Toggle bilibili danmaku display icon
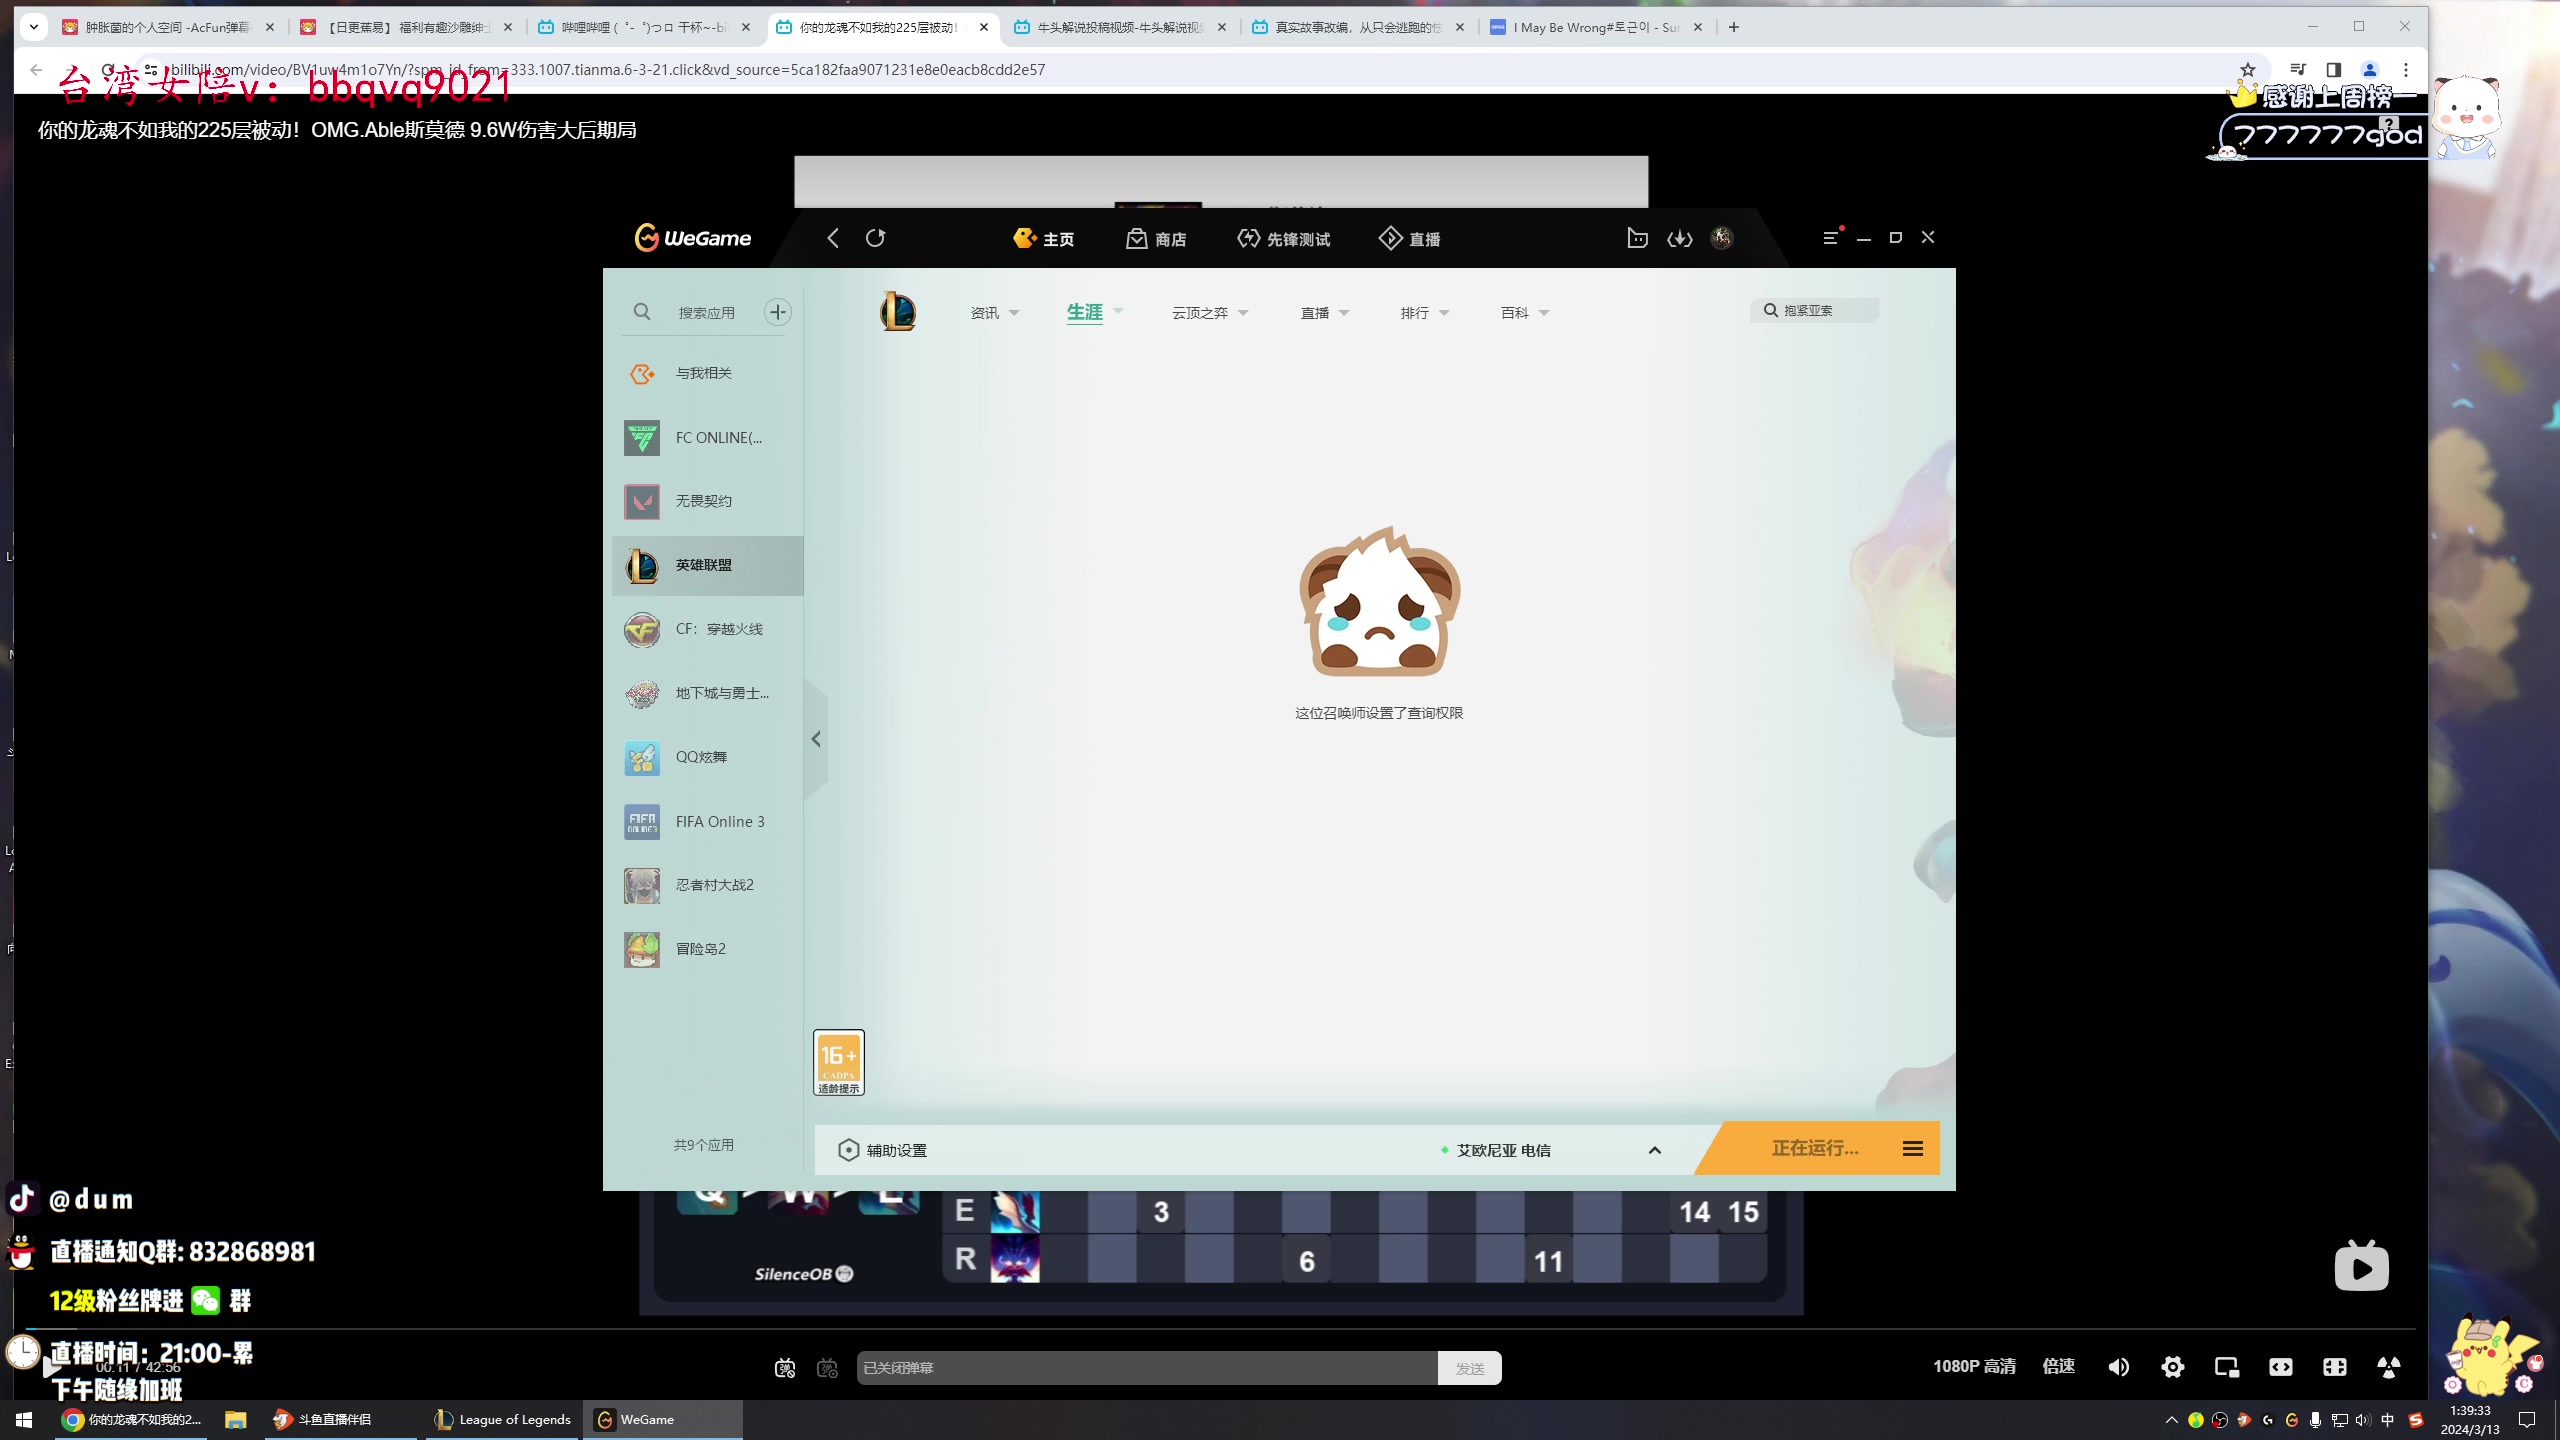 785,1368
